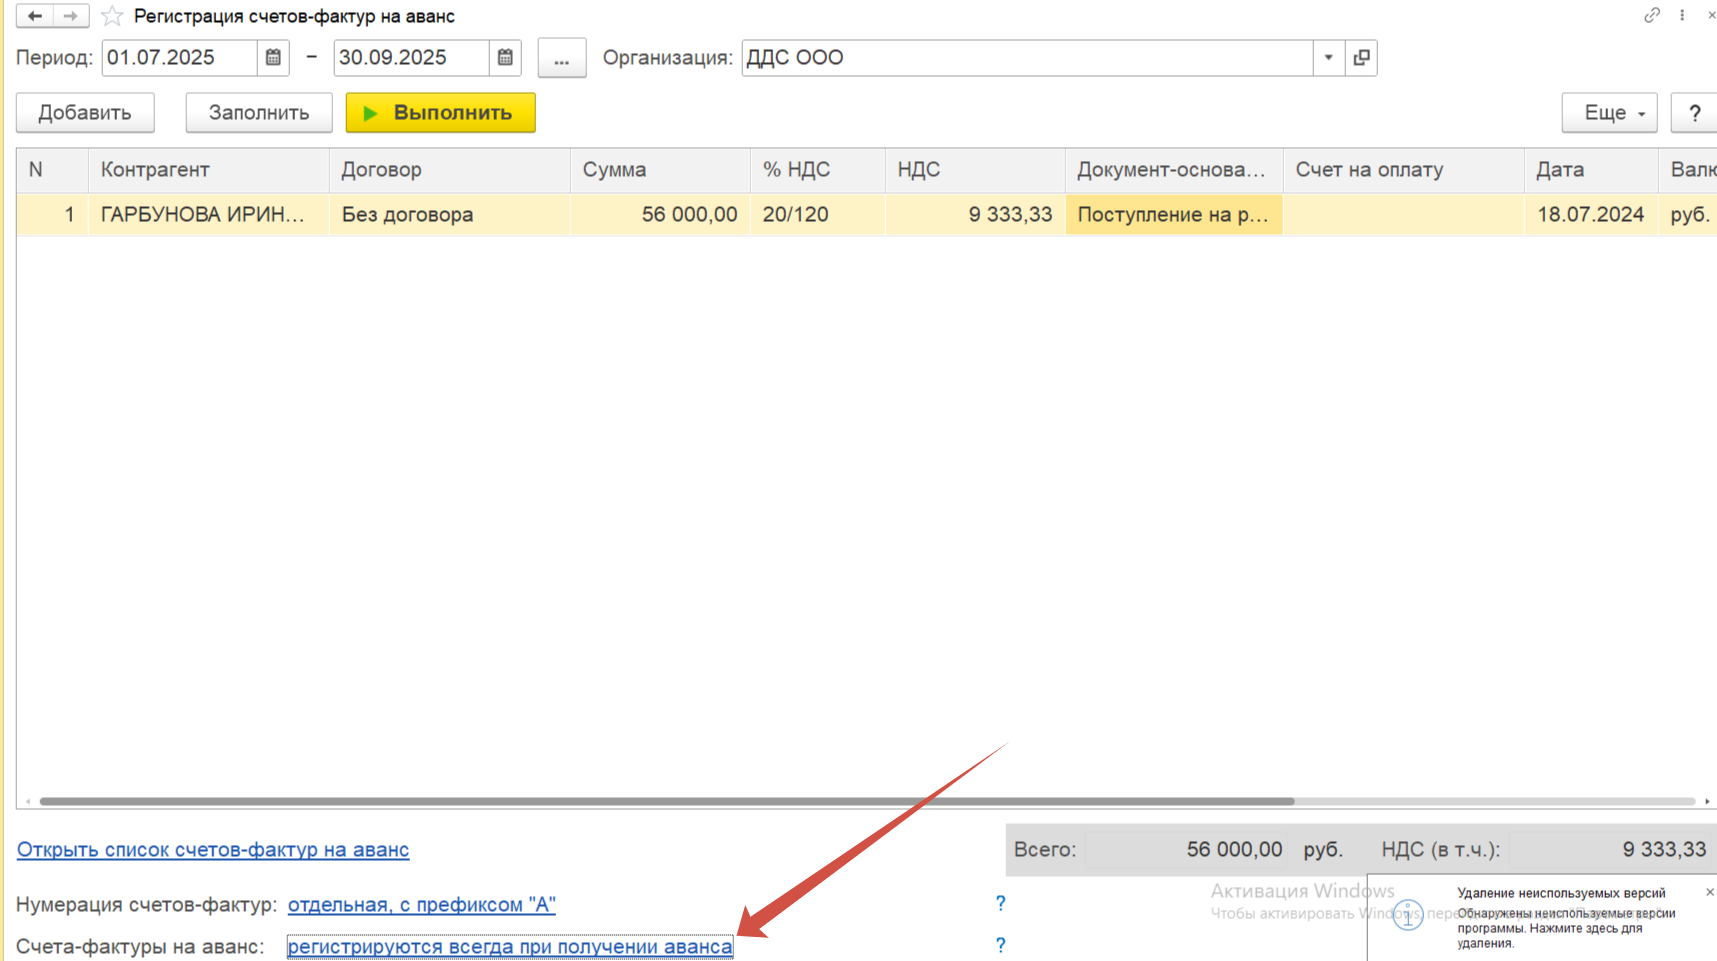This screenshot has height=961, width=1717.
Task: Open list of advance invoices link
Action: (x=213, y=849)
